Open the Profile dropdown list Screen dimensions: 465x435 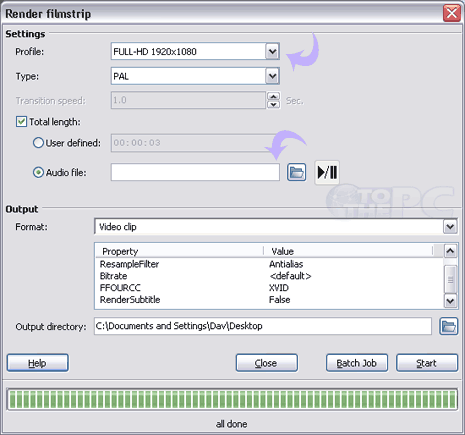click(x=272, y=51)
